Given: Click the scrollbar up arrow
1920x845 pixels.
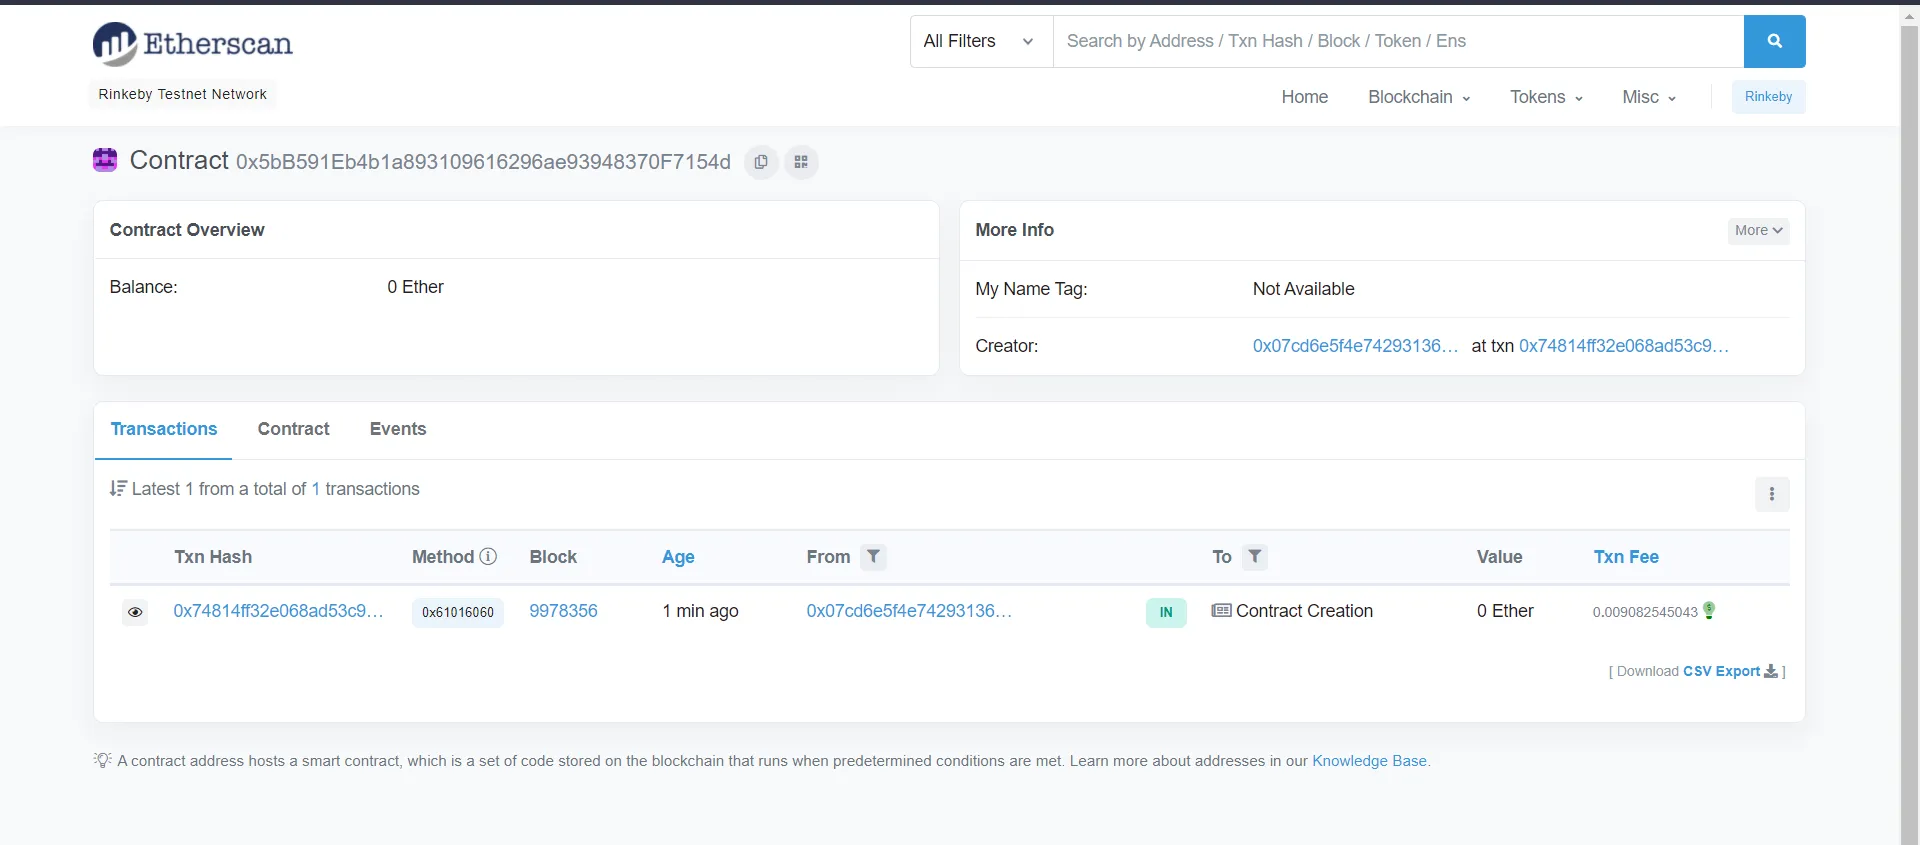Looking at the screenshot, I should tap(1910, 15).
